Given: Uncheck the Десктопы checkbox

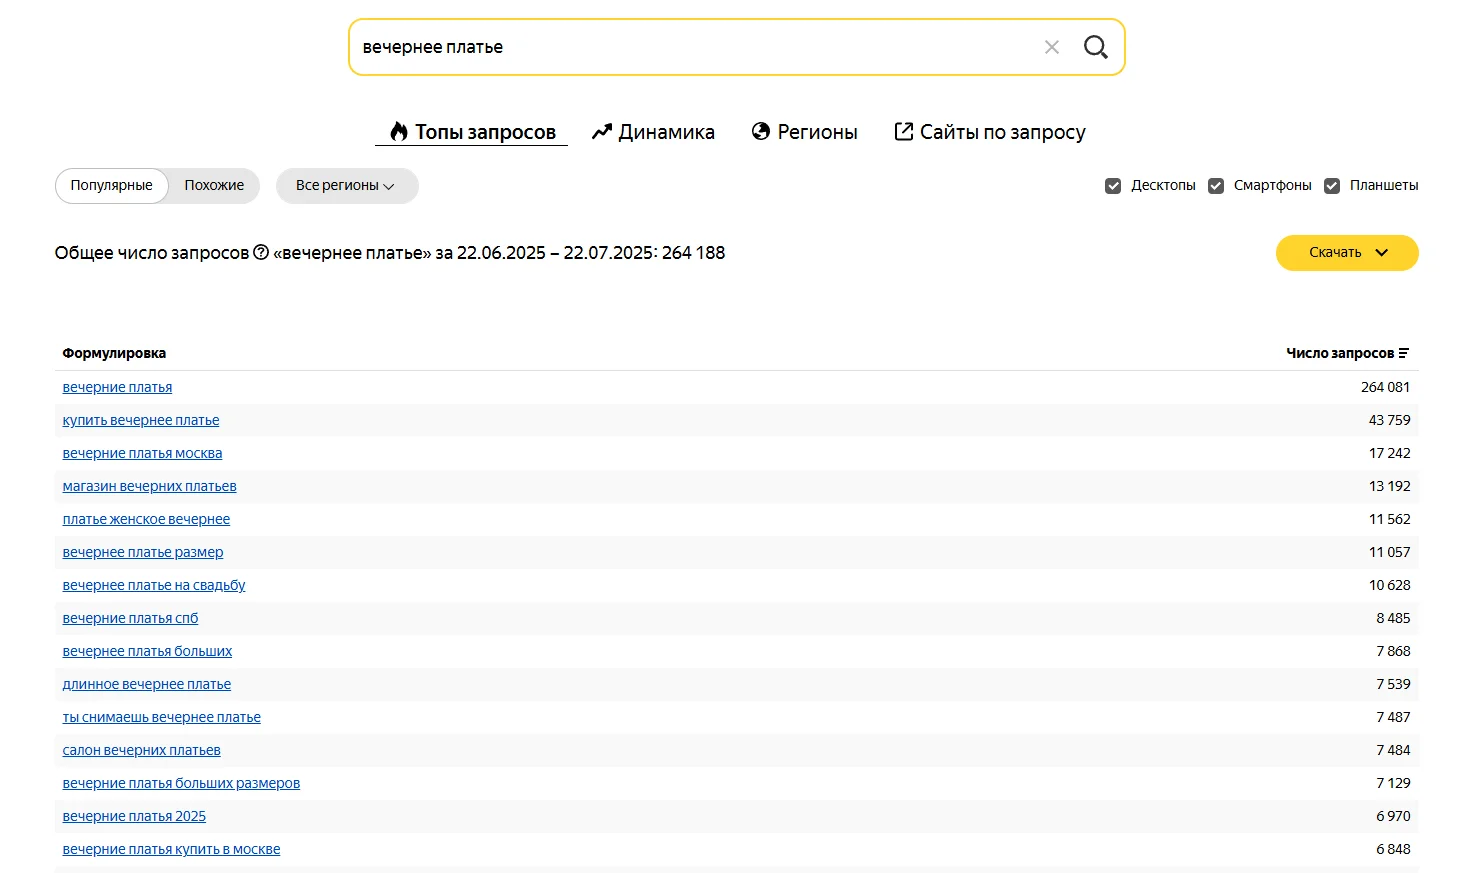Looking at the screenshot, I should point(1113,186).
